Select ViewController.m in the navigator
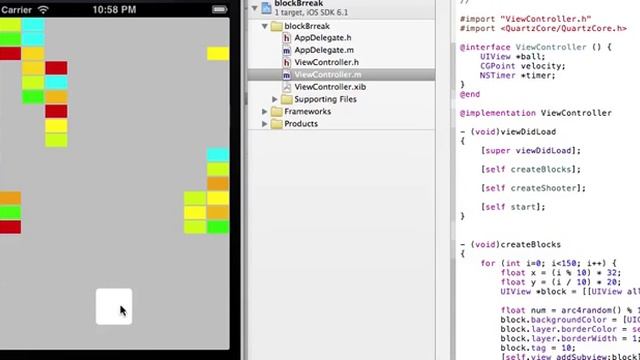This screenshot has height=360, width=640. point(328,75)
